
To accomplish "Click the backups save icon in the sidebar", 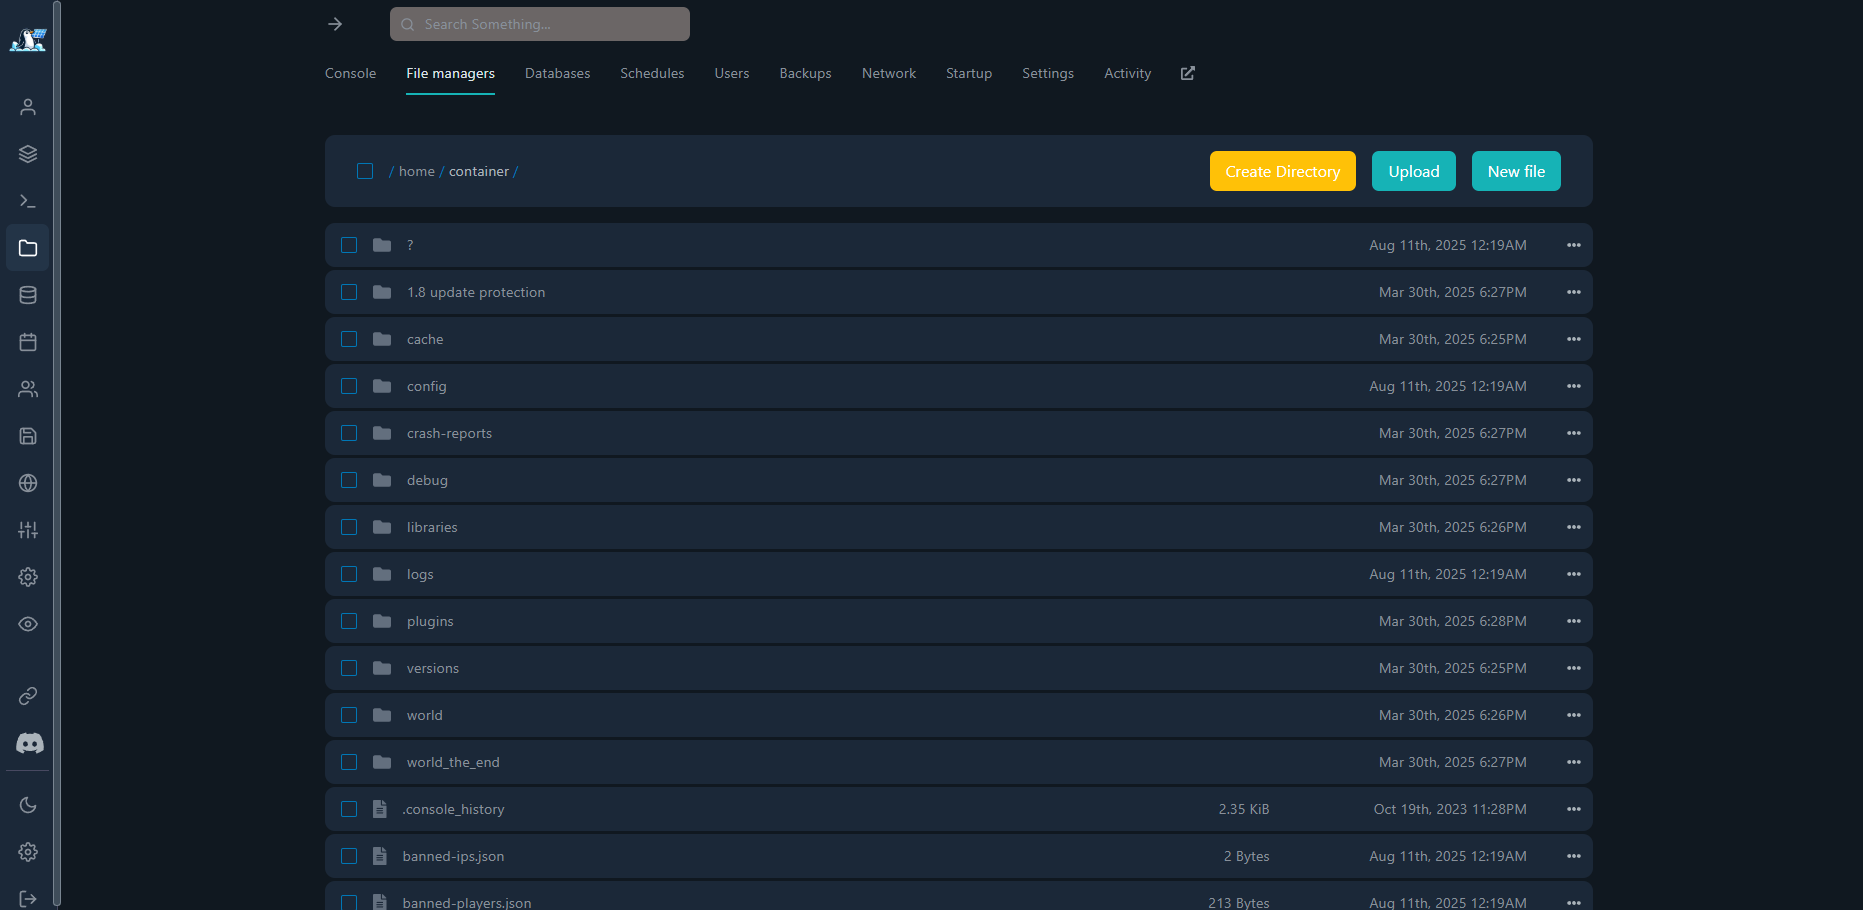I will (27, 436).
